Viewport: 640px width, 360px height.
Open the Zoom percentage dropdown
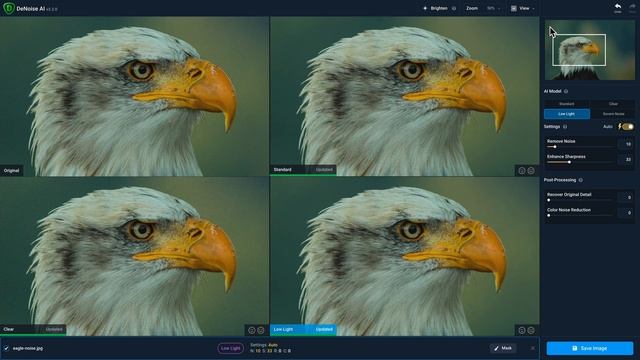click(x=493, y=8)
